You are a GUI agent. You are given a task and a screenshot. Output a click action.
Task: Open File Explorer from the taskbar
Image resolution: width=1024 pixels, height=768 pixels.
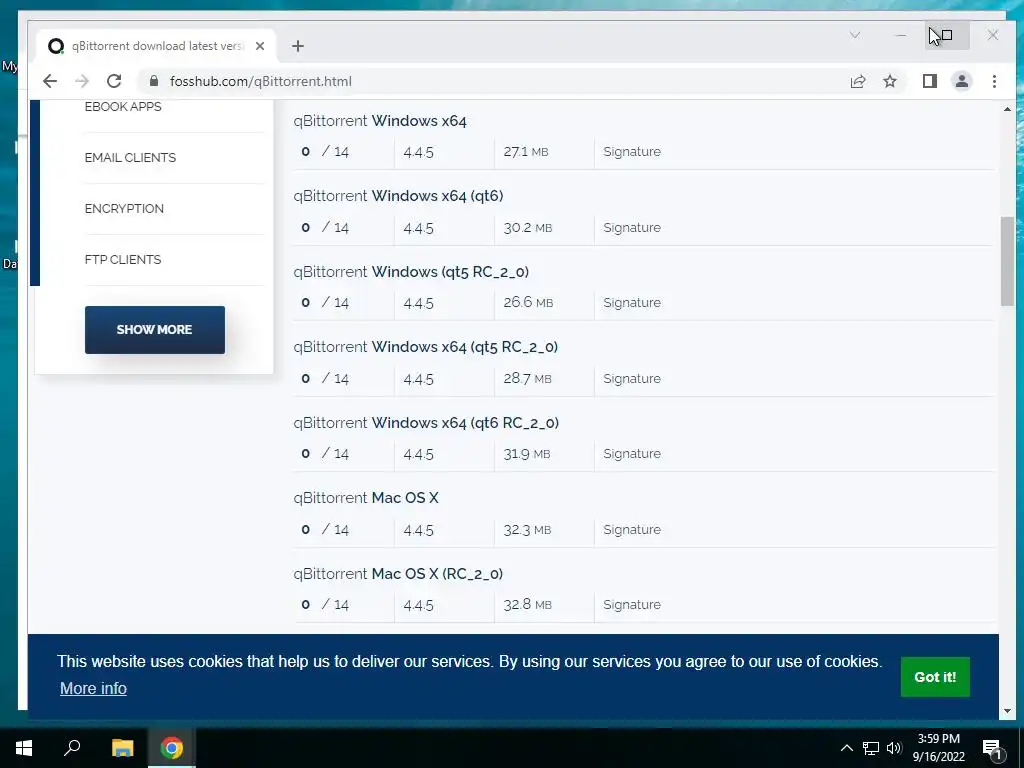tap(122, 748)
